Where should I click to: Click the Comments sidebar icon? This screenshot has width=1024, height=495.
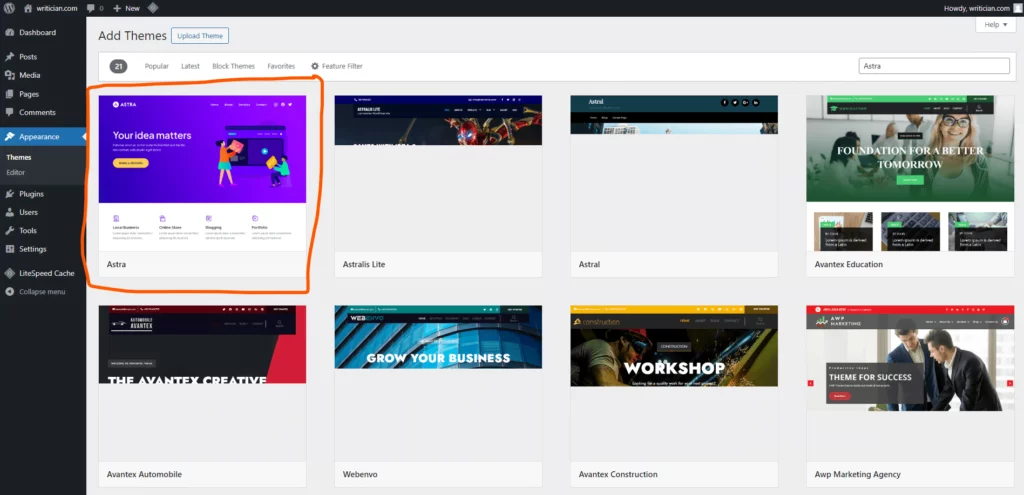[10, 112]
